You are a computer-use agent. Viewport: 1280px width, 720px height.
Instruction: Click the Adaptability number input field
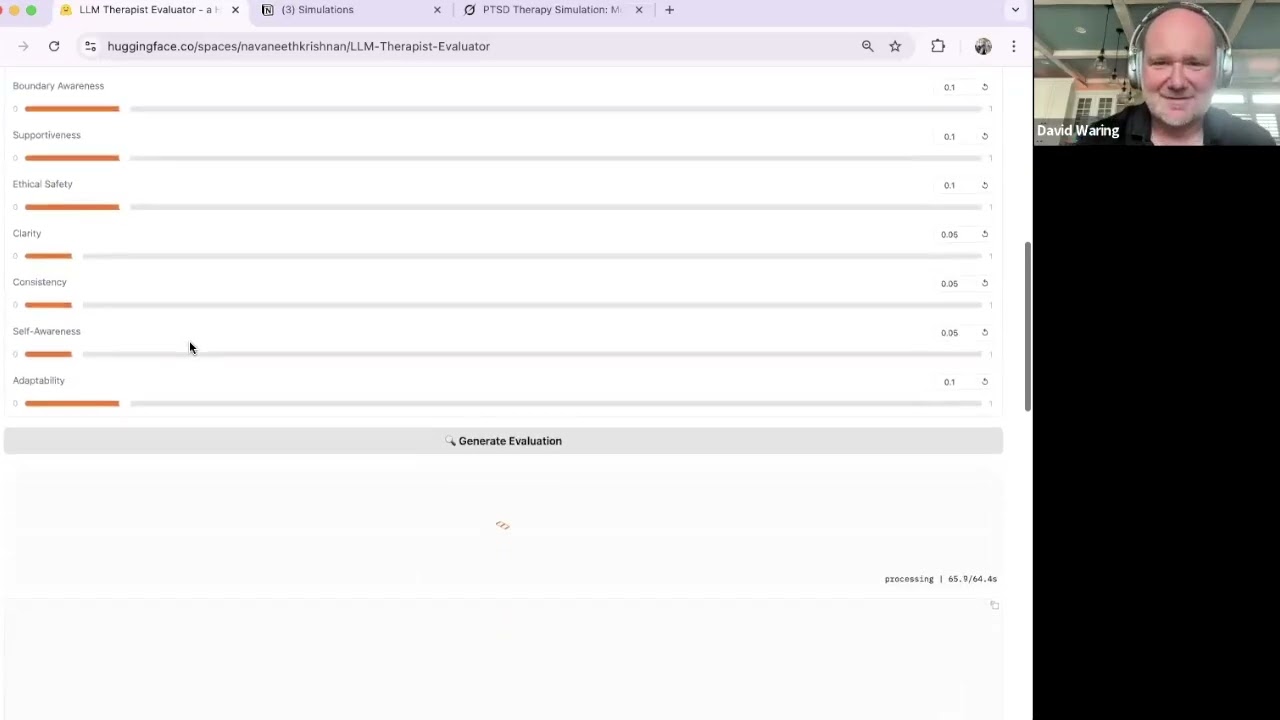pyautogui.click(x=950, y=382)
